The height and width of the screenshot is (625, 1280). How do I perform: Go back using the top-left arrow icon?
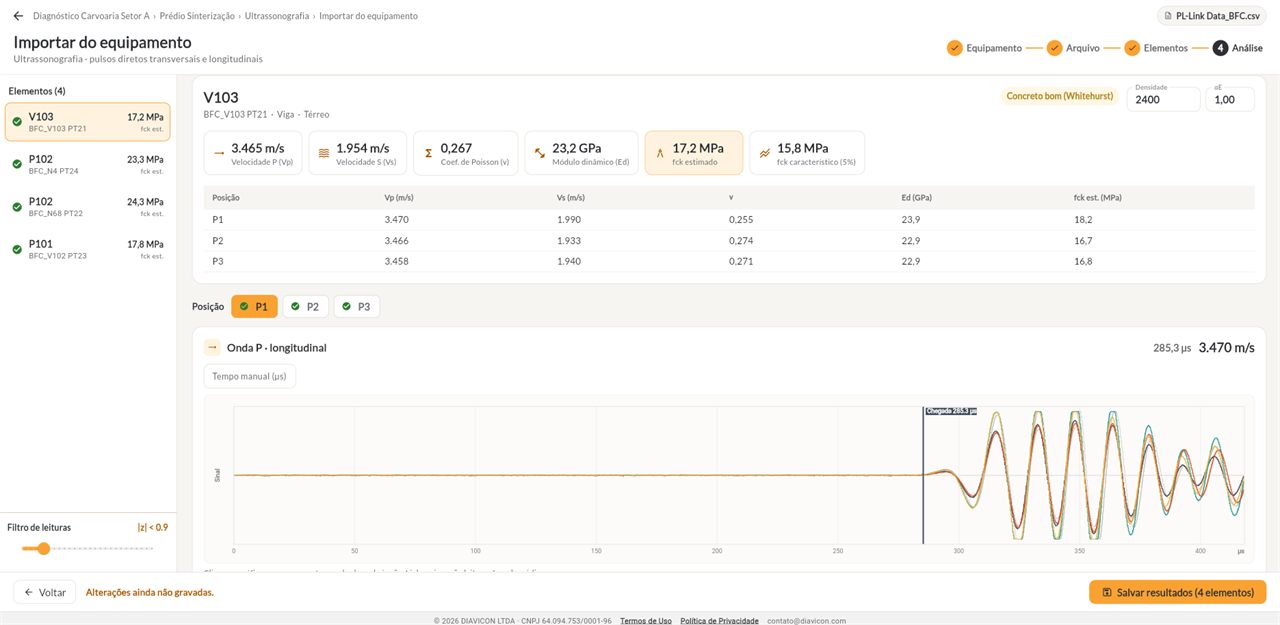18,16
